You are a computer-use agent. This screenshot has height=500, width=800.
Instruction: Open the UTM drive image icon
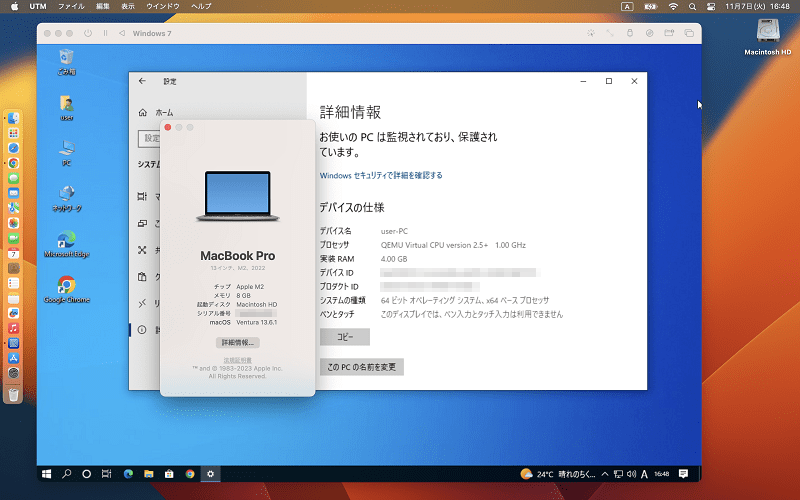[x=649, y=33]
